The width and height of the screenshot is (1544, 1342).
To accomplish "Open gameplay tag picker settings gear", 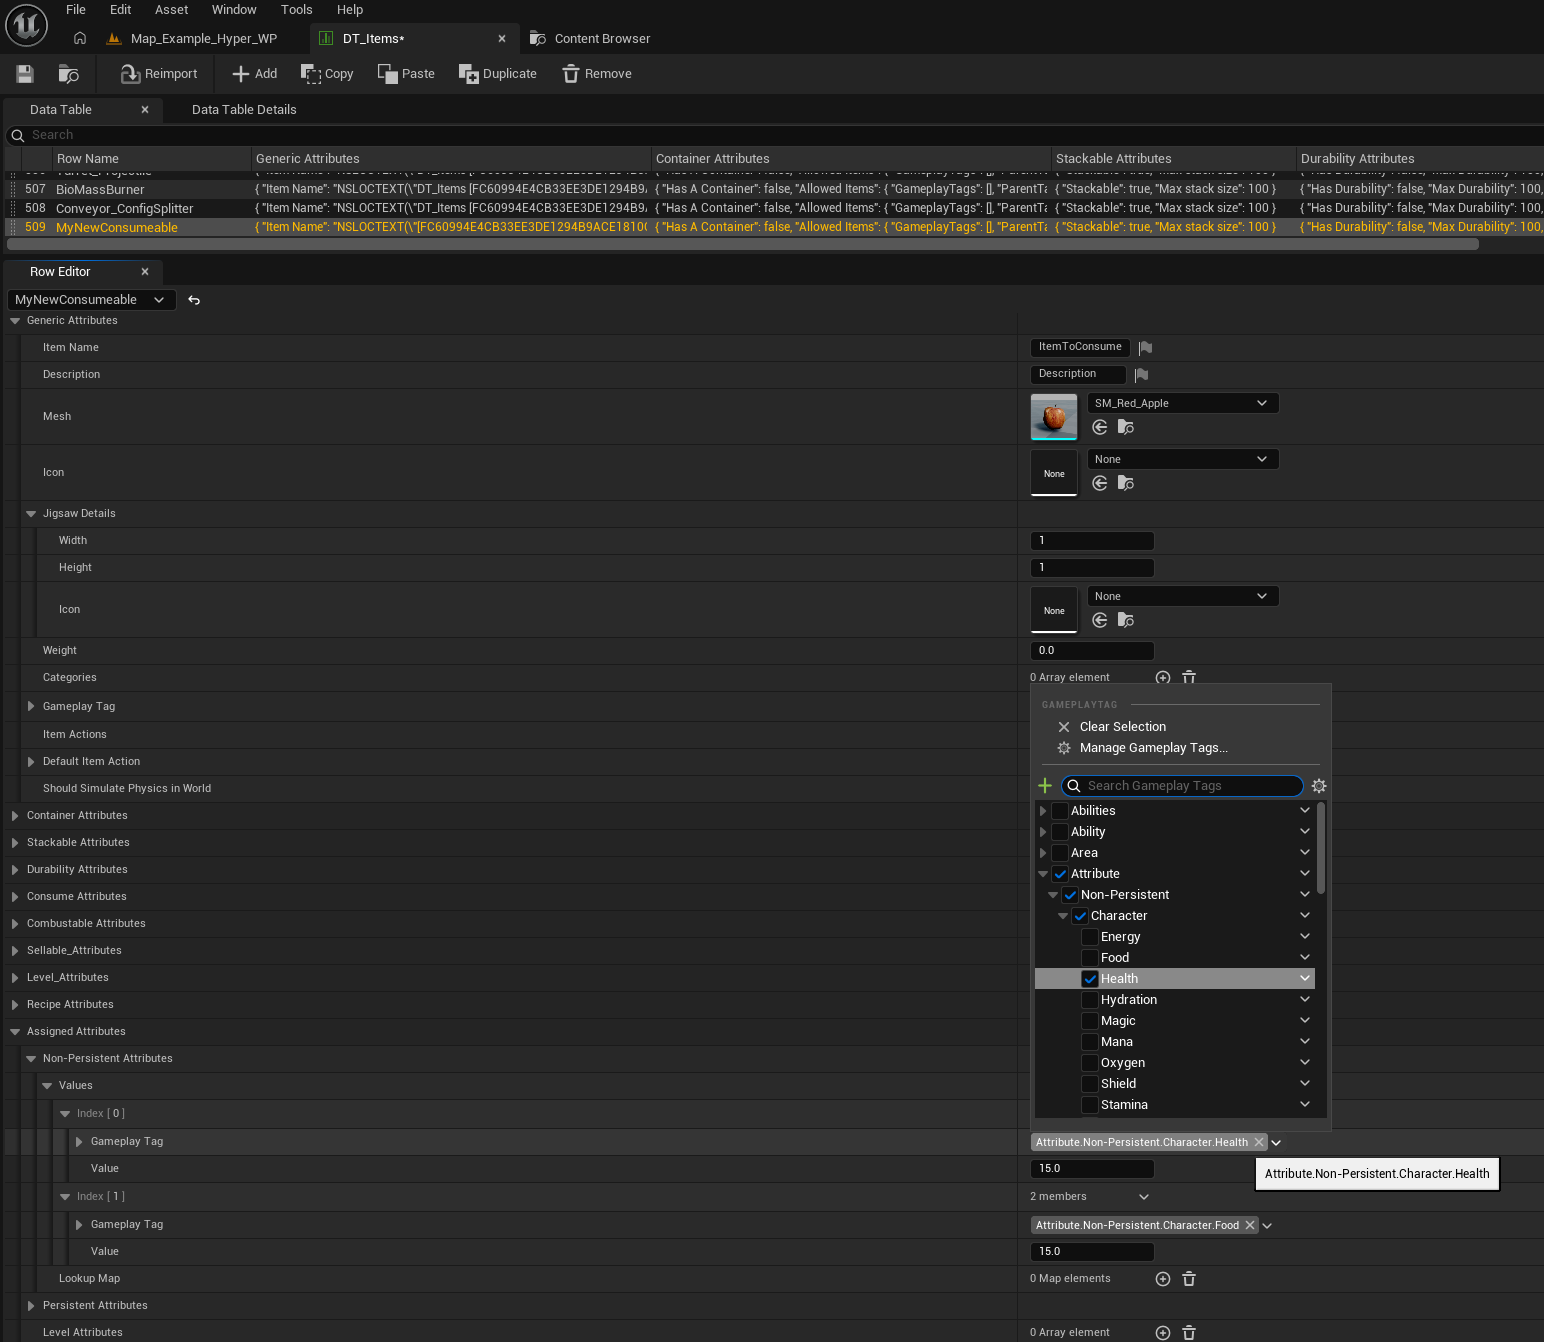I will click(1319, 786).
